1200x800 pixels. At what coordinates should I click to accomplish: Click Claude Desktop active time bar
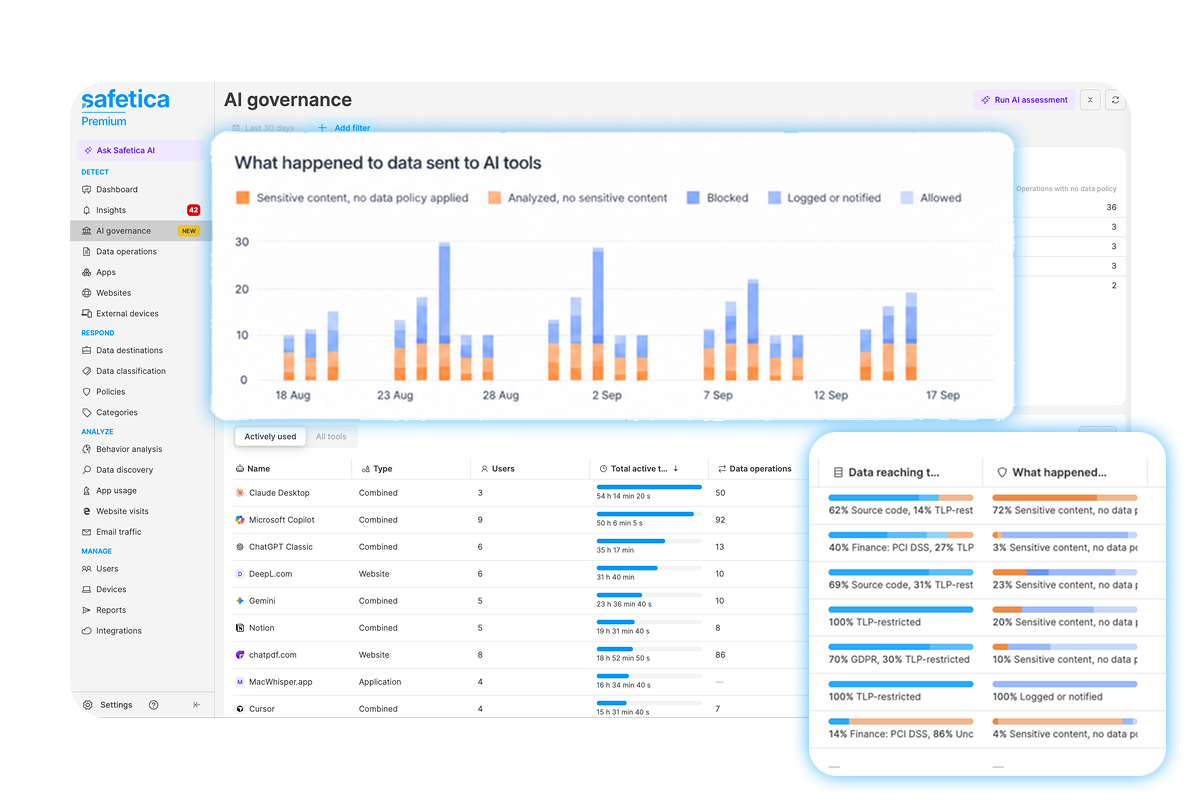click(649, 487)
